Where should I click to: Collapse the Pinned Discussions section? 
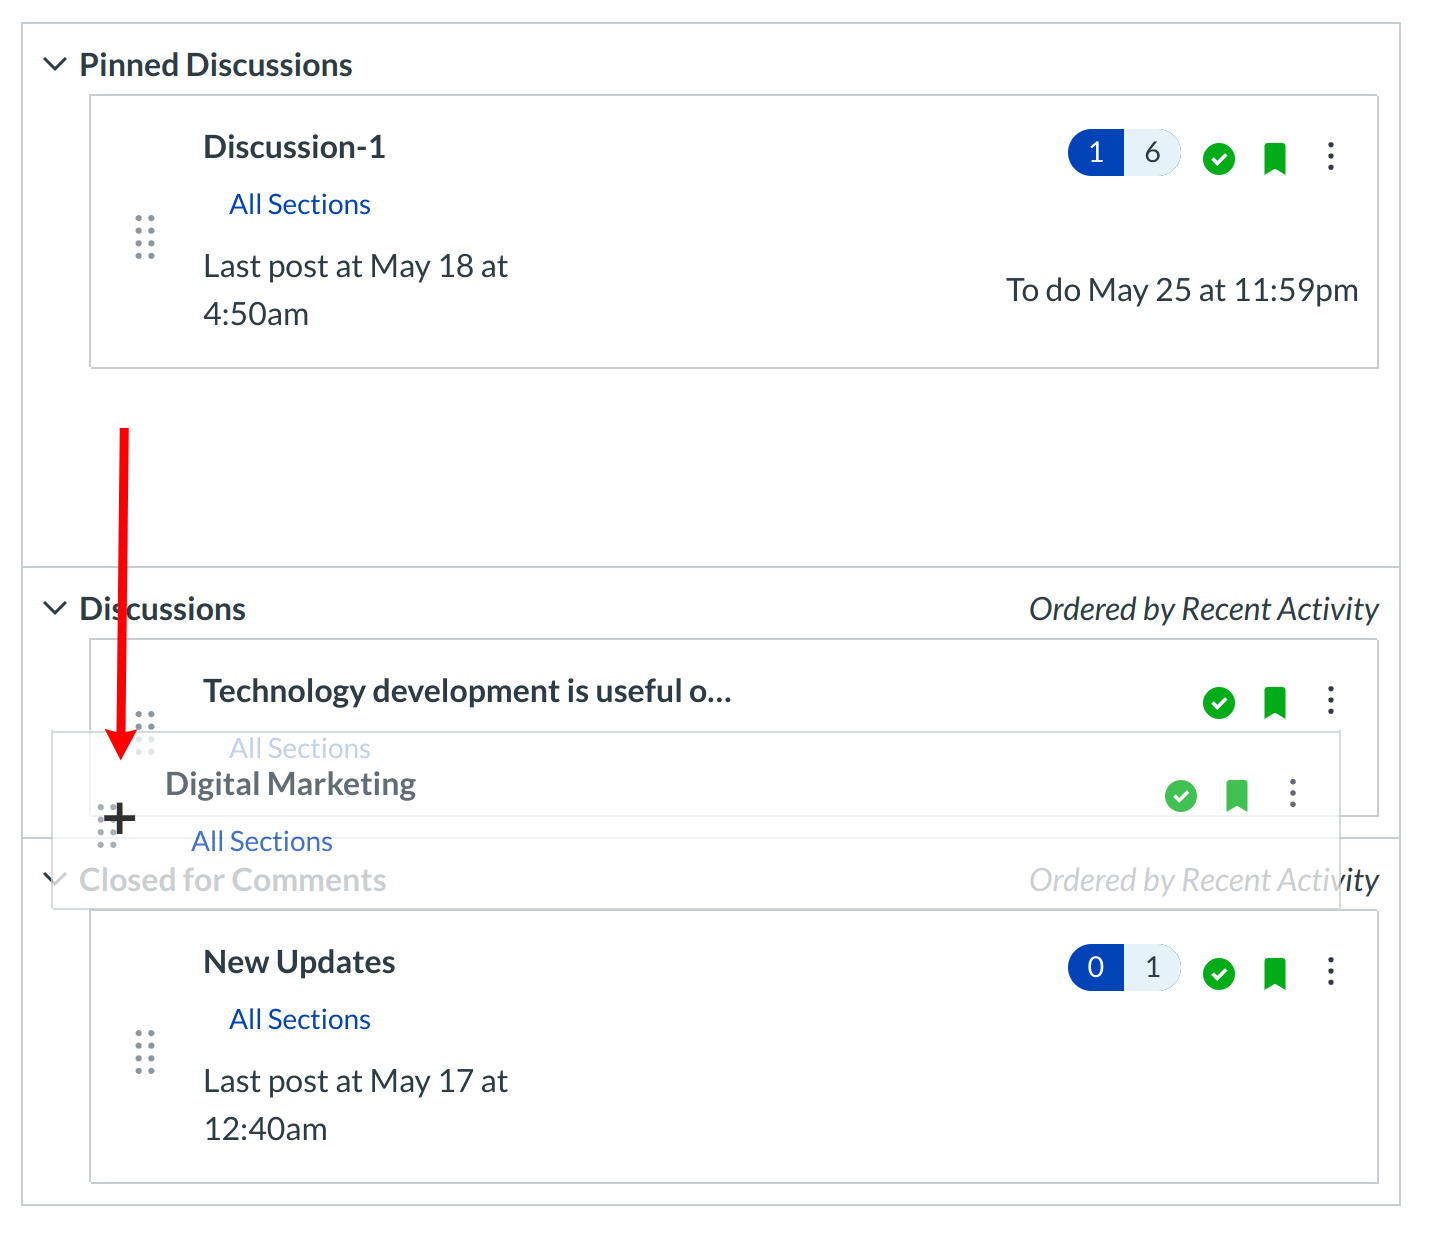(x=55, y=65)
